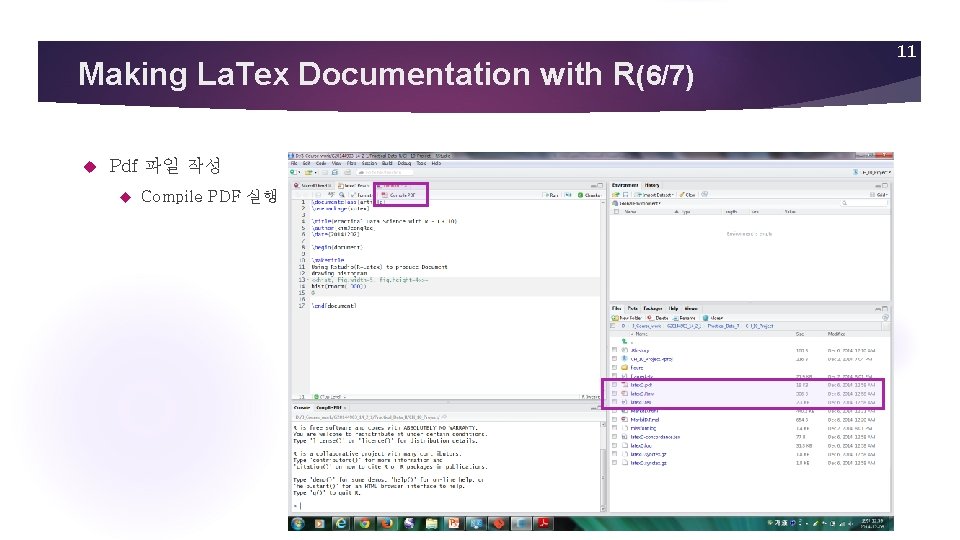This screenshot has height=540, width=960.
Task: Click the load workspace icon in Environment pane
Action: point(615,195)
